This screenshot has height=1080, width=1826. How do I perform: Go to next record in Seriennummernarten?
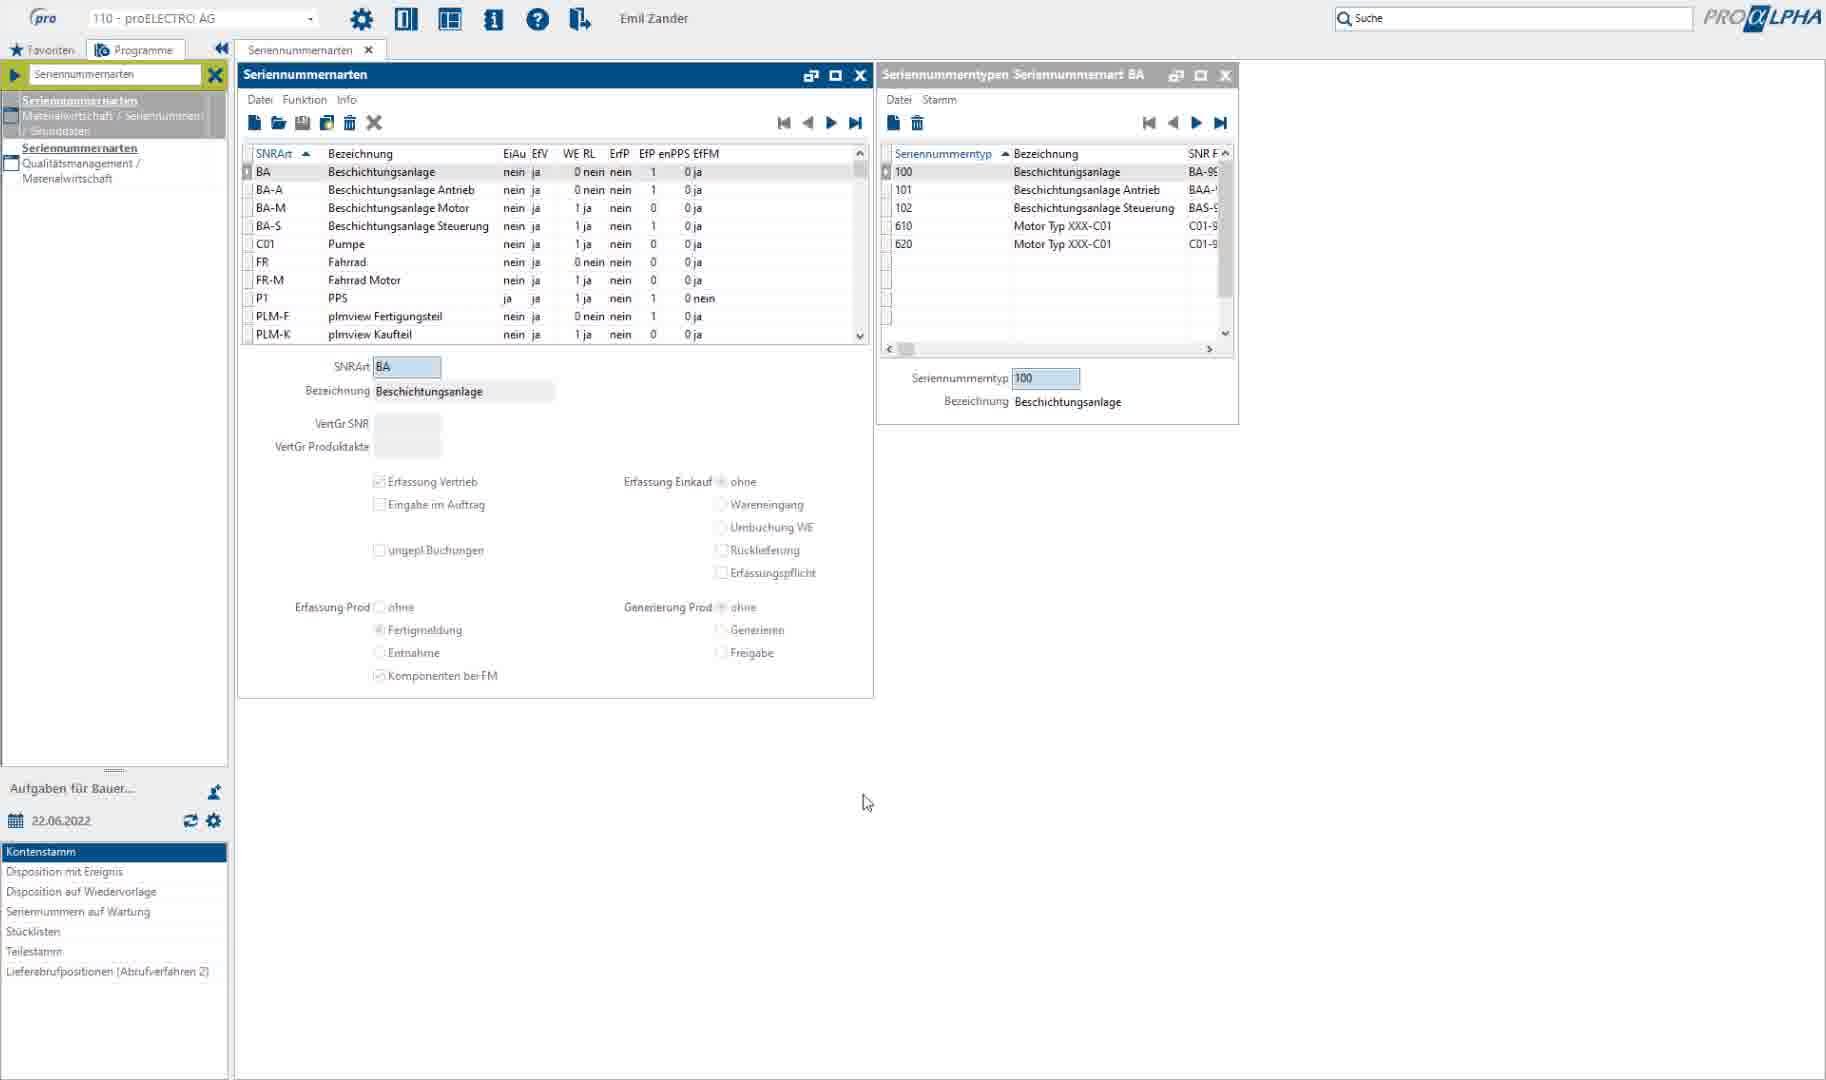(831, 123)
